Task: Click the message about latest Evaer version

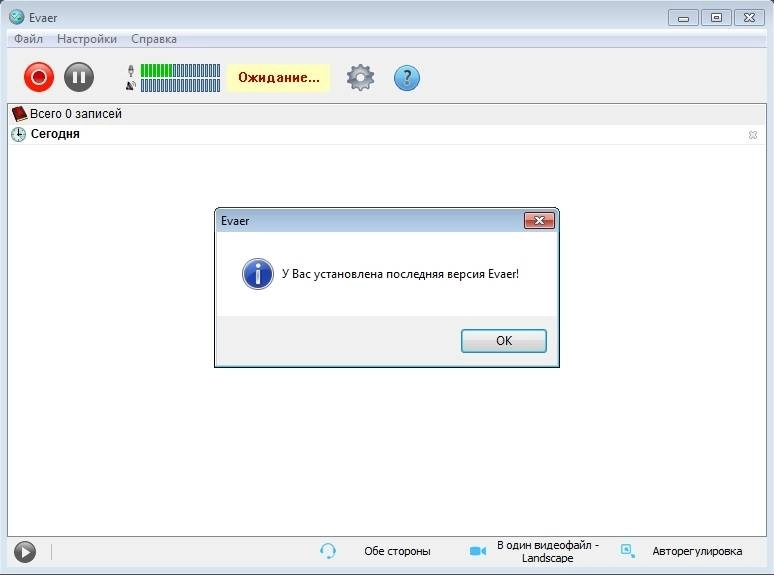Action: pos(400,274)
